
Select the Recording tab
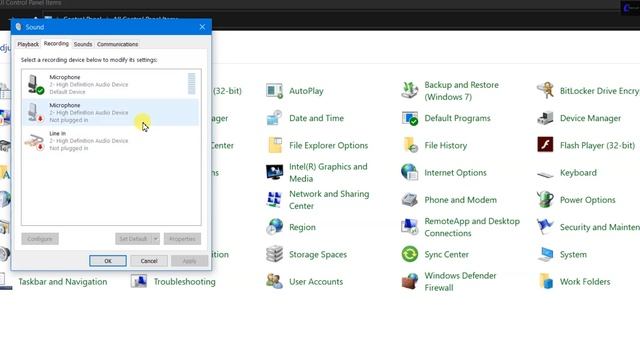(56, 44)
